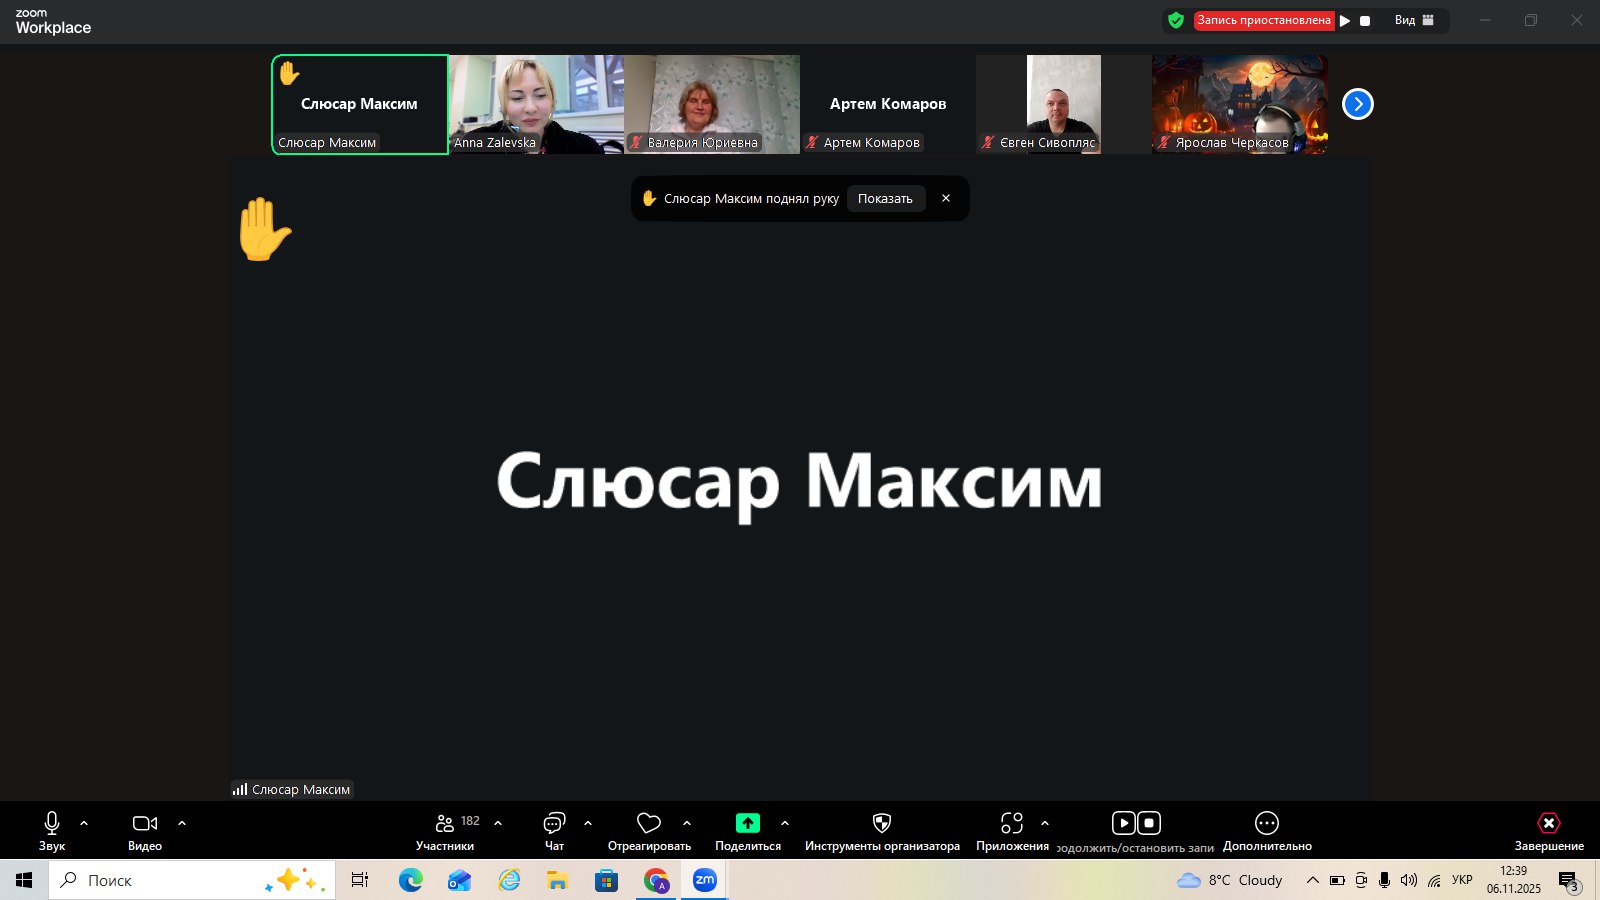The height and width of the screenshot is (900, 1600).
Task: Stop recording with top stop button
Action: (1365, 20)
